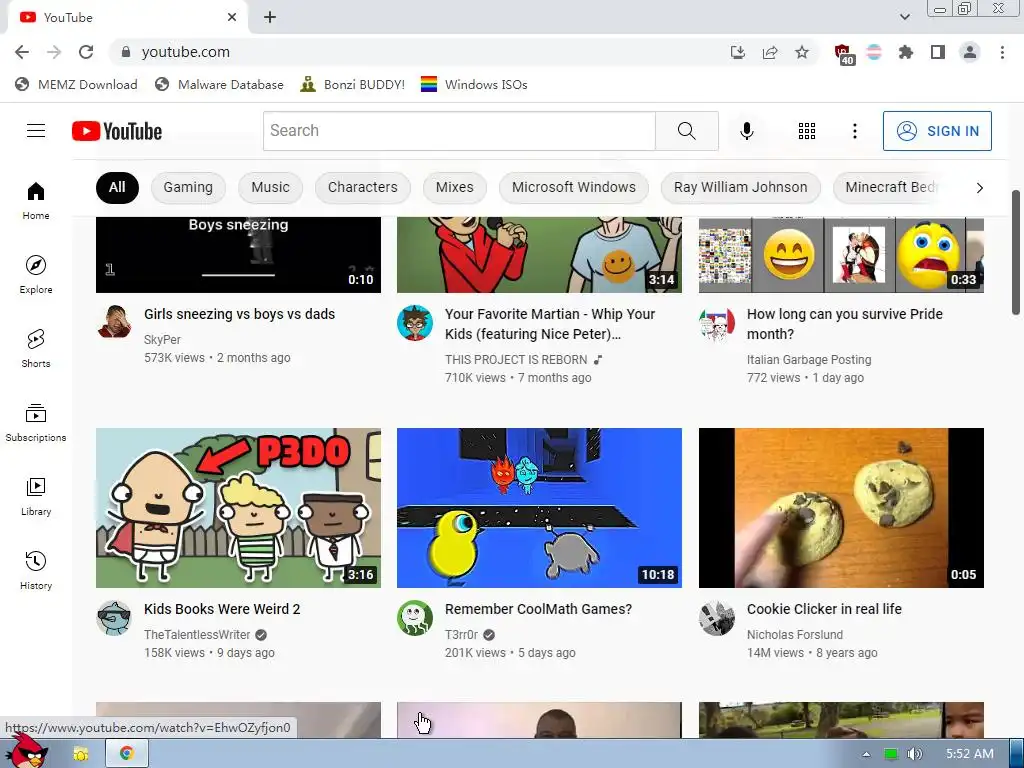Screen dimensions: 1024x768
Task: Click inside the YouTube search field
Action: pos(459,131)
